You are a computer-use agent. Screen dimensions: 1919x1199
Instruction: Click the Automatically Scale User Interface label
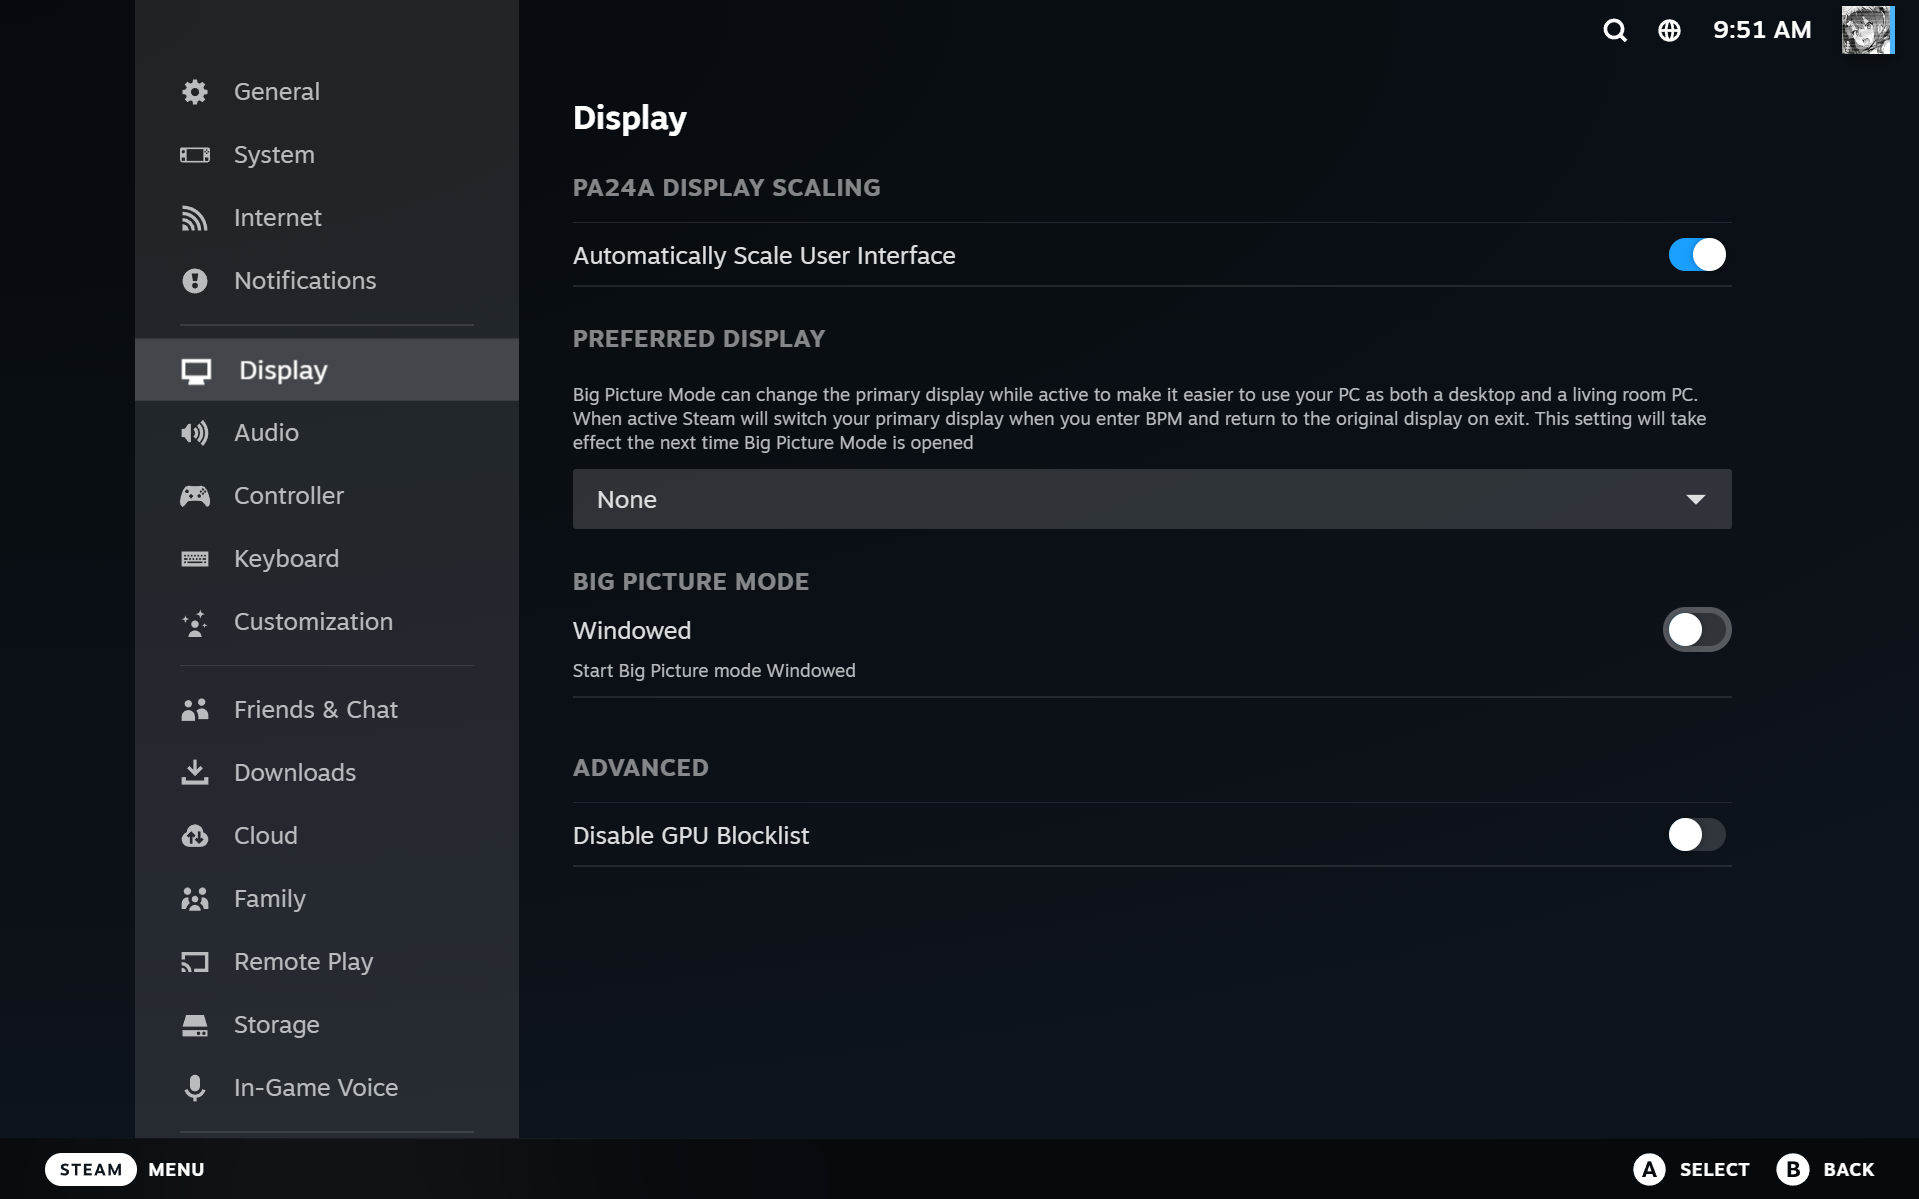point(764,256)
